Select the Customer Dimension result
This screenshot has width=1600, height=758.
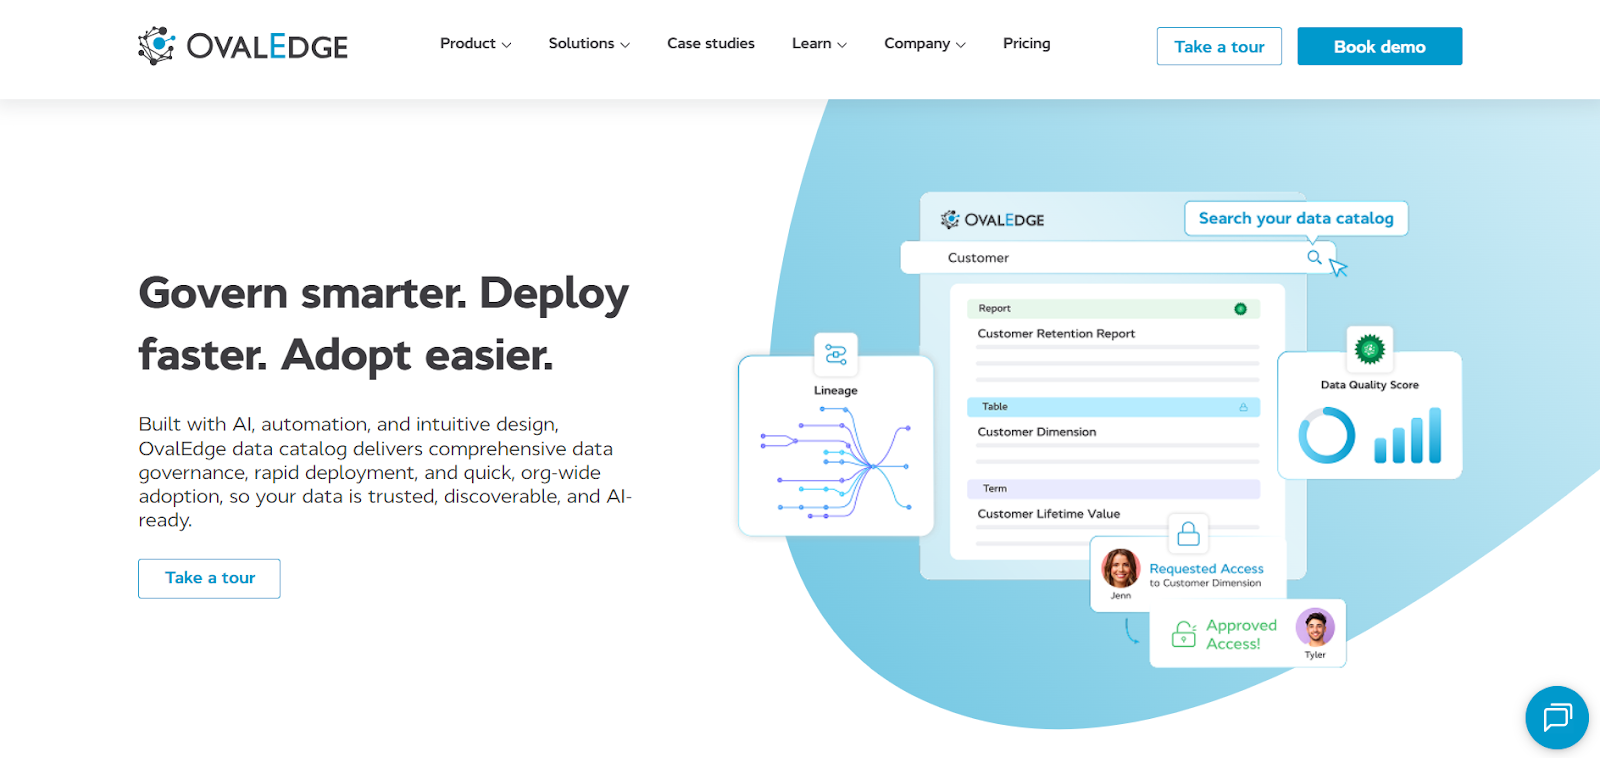coord(1037,432)
